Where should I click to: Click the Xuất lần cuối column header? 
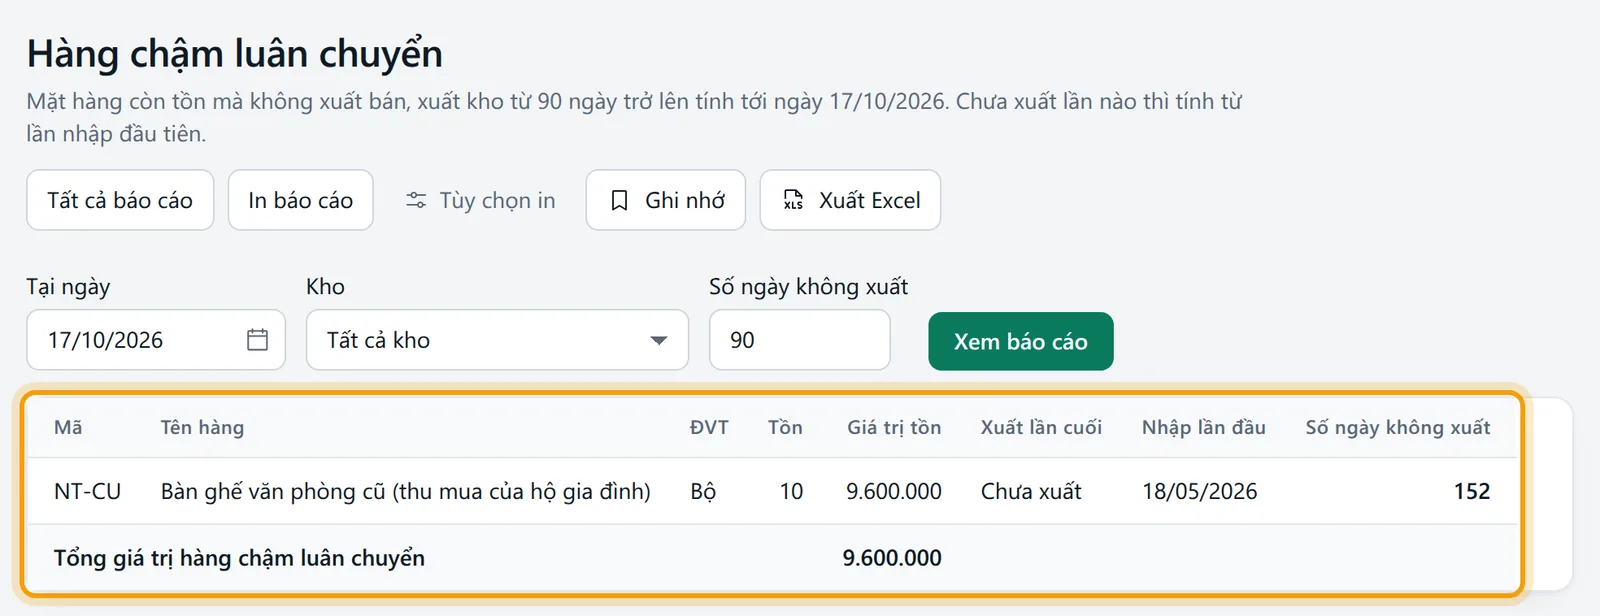click(1041, 427)
